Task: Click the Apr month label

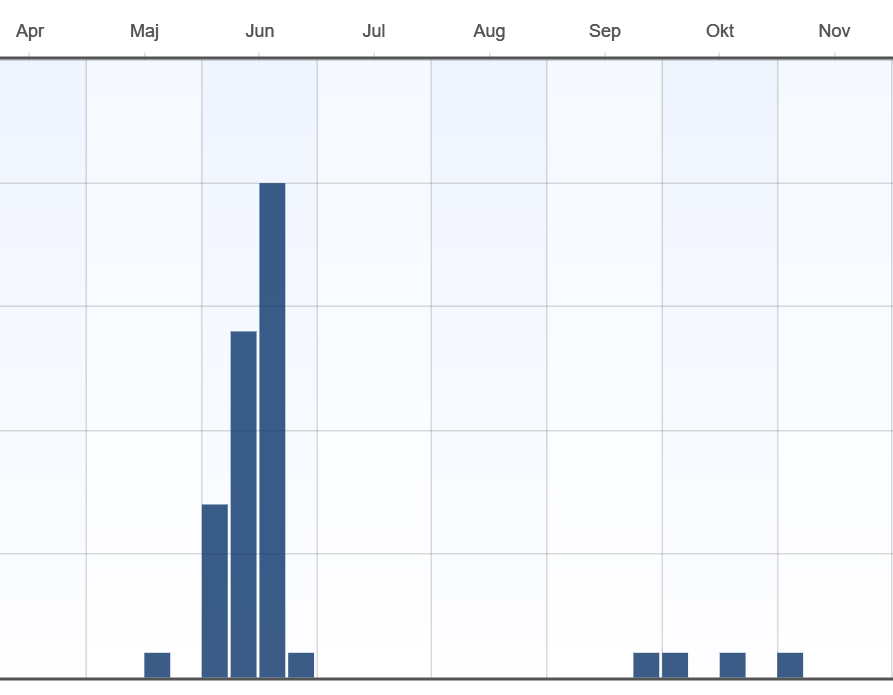Action: point(30,31)
